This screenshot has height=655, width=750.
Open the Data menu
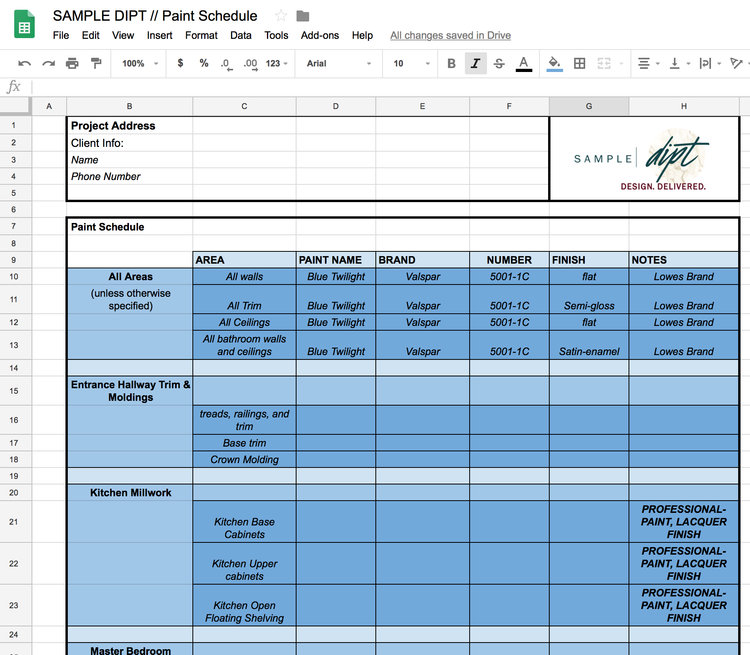click(x=241, y=35)
